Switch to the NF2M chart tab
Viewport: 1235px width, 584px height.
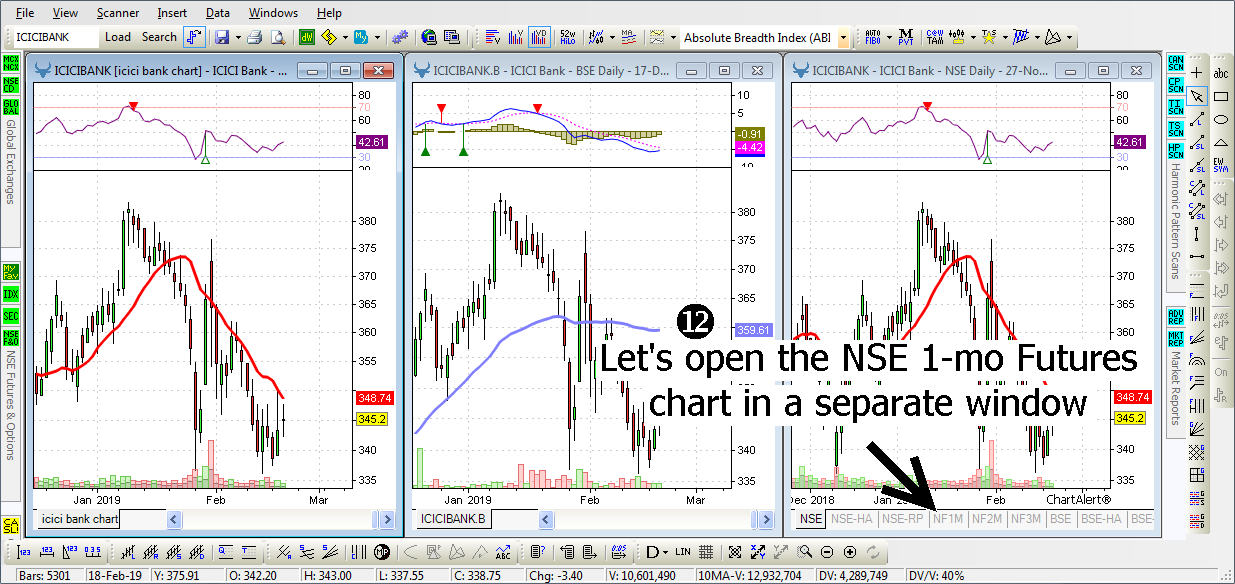pyautogui.click(x=987, y=519)
